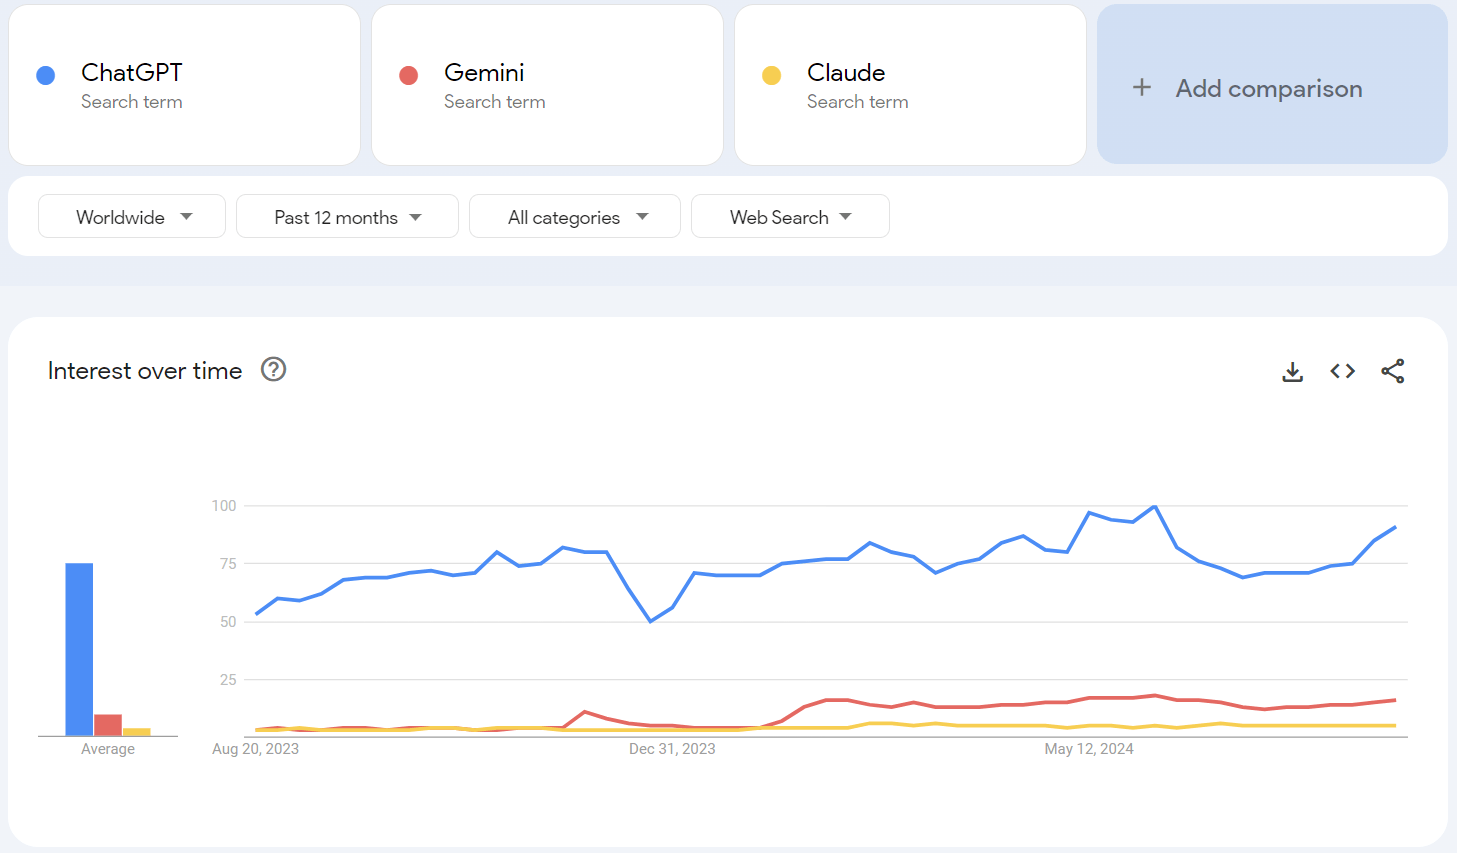Viewport: 1457px width, 853px height.
Task: Open the embed code icon
Action: [x=1342, y=372]
